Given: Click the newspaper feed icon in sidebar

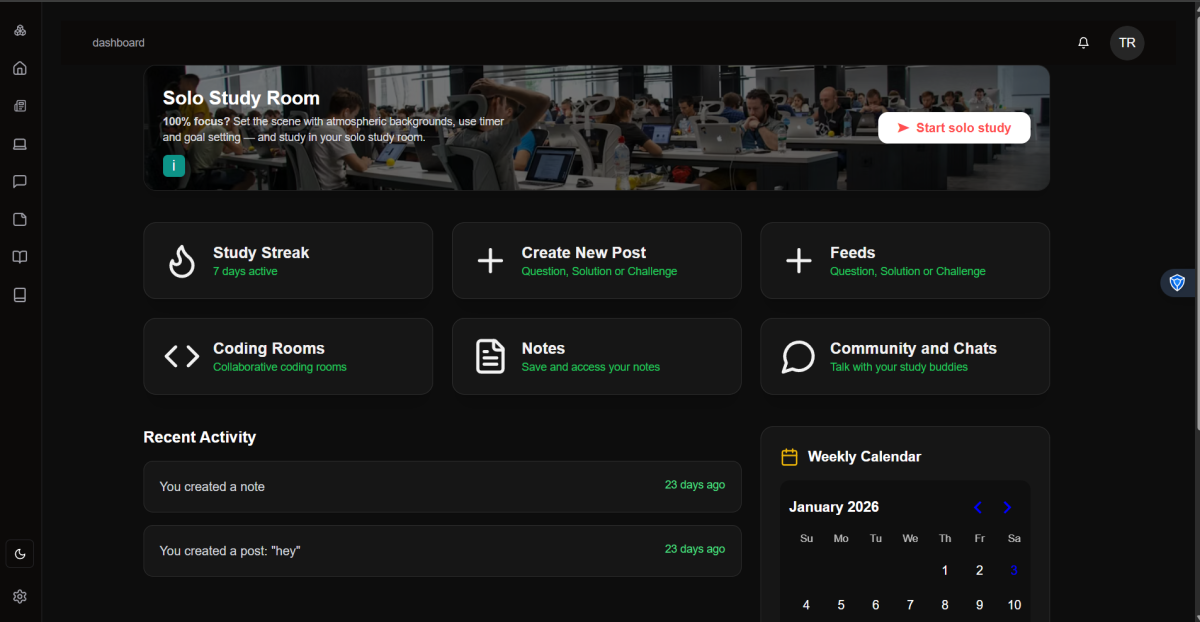Looking at the screenshot, I should pos(20,106).
